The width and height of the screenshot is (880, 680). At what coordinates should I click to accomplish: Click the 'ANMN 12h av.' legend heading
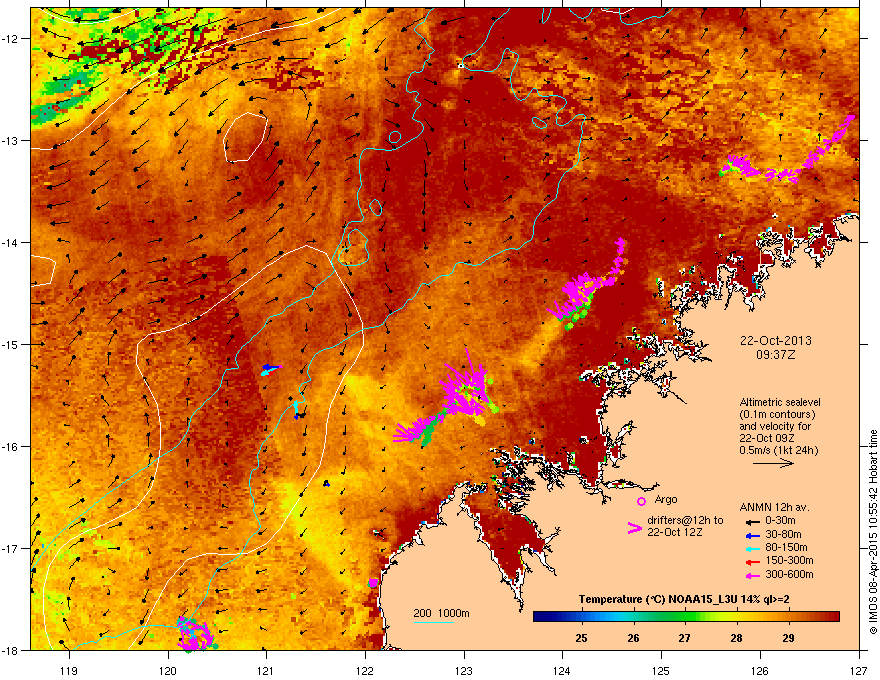pos(774,507)
